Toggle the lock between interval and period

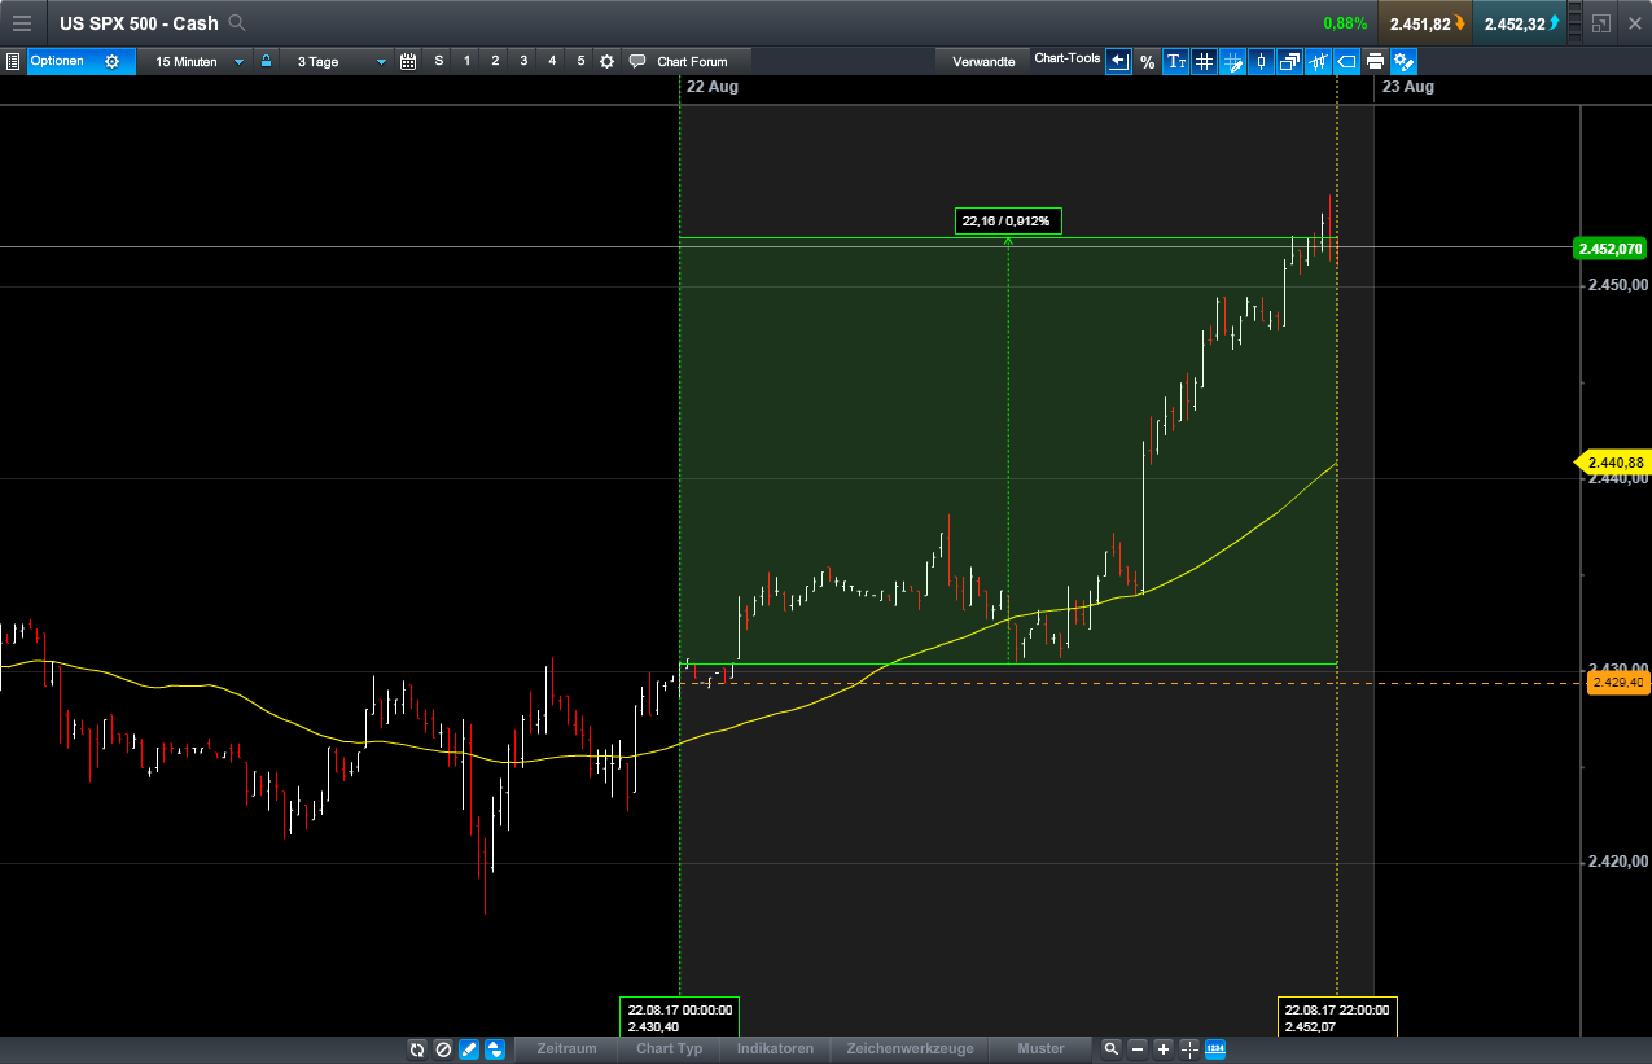point(266,61)
